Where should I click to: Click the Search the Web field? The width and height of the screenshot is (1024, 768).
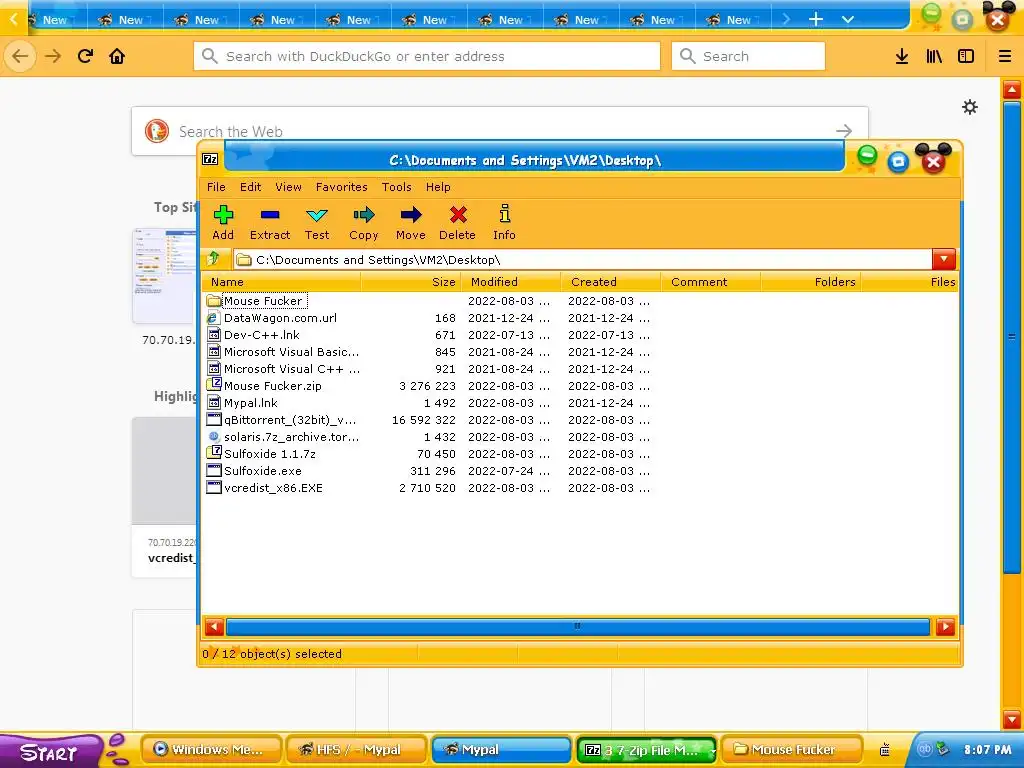coord(500,131)
